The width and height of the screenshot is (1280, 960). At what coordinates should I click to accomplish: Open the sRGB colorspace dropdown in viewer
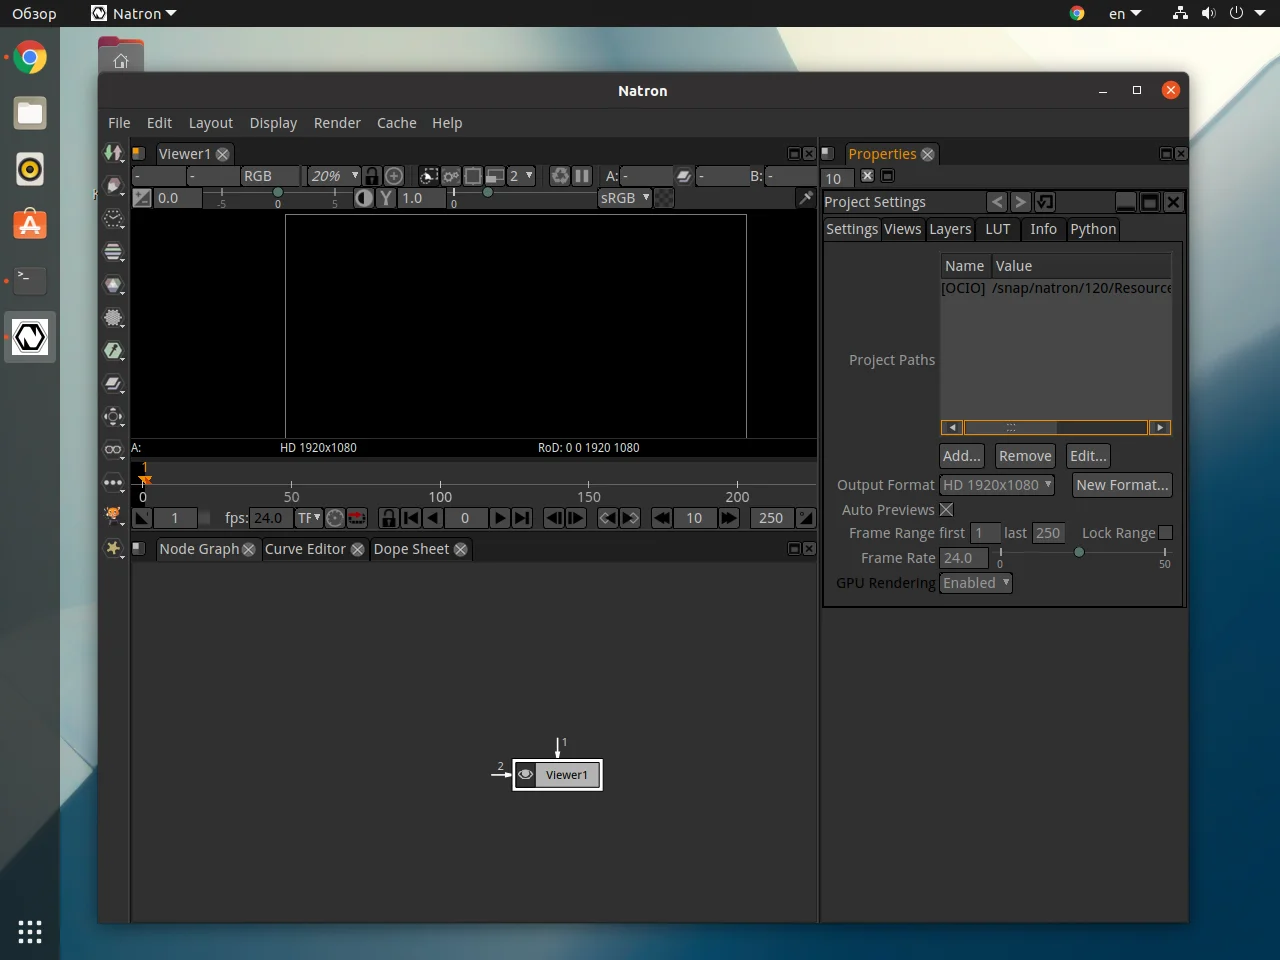point(624,198)
